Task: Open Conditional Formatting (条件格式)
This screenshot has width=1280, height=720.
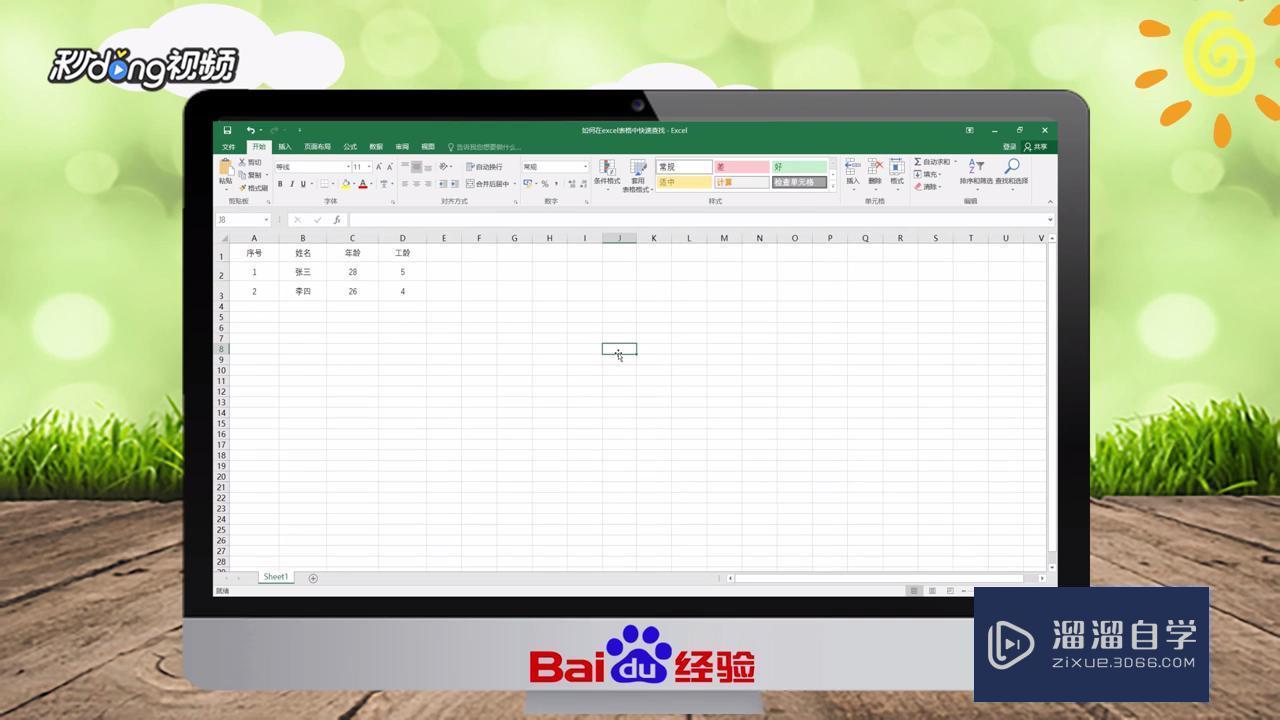Action: (607, 174)
